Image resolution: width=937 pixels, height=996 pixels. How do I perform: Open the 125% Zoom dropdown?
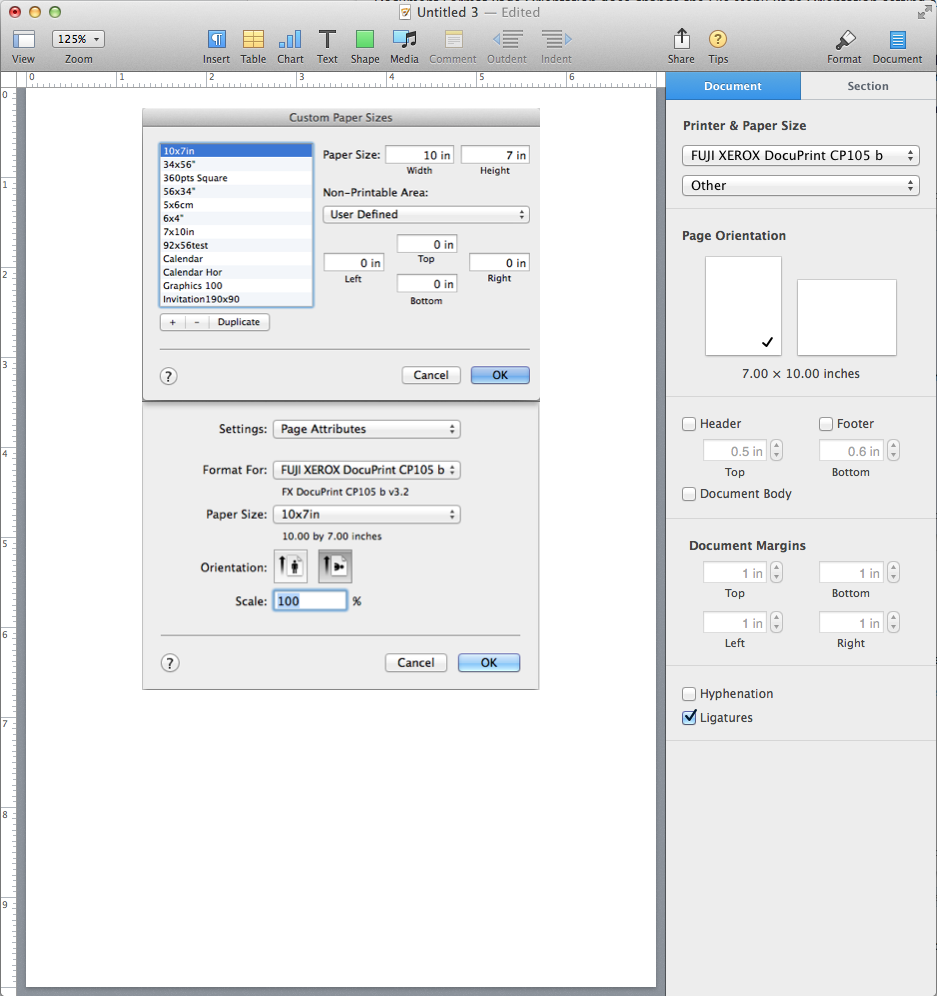78,39
